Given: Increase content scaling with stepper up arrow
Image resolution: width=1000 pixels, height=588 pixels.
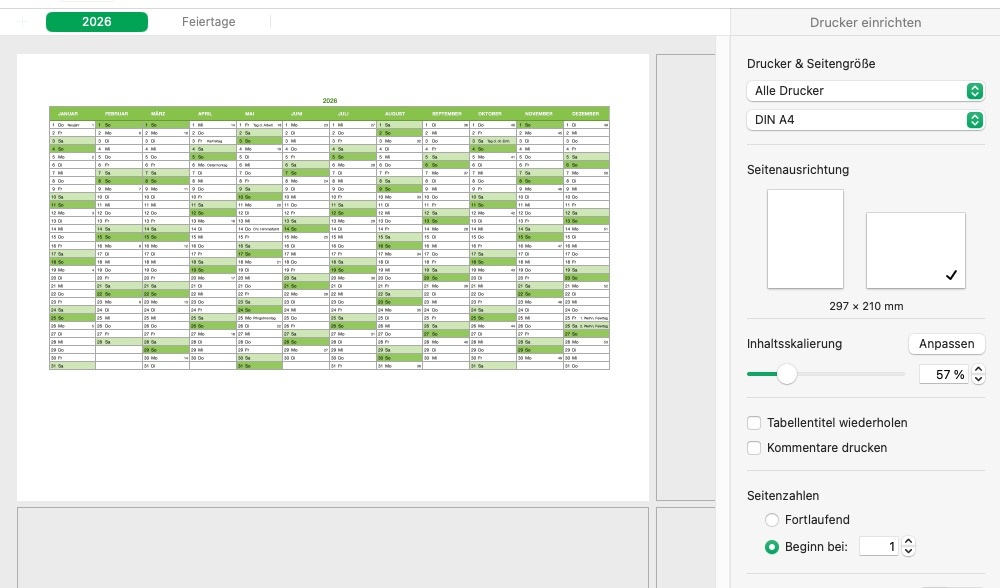Looking at the screenshot, I should (x=978, y=369).
